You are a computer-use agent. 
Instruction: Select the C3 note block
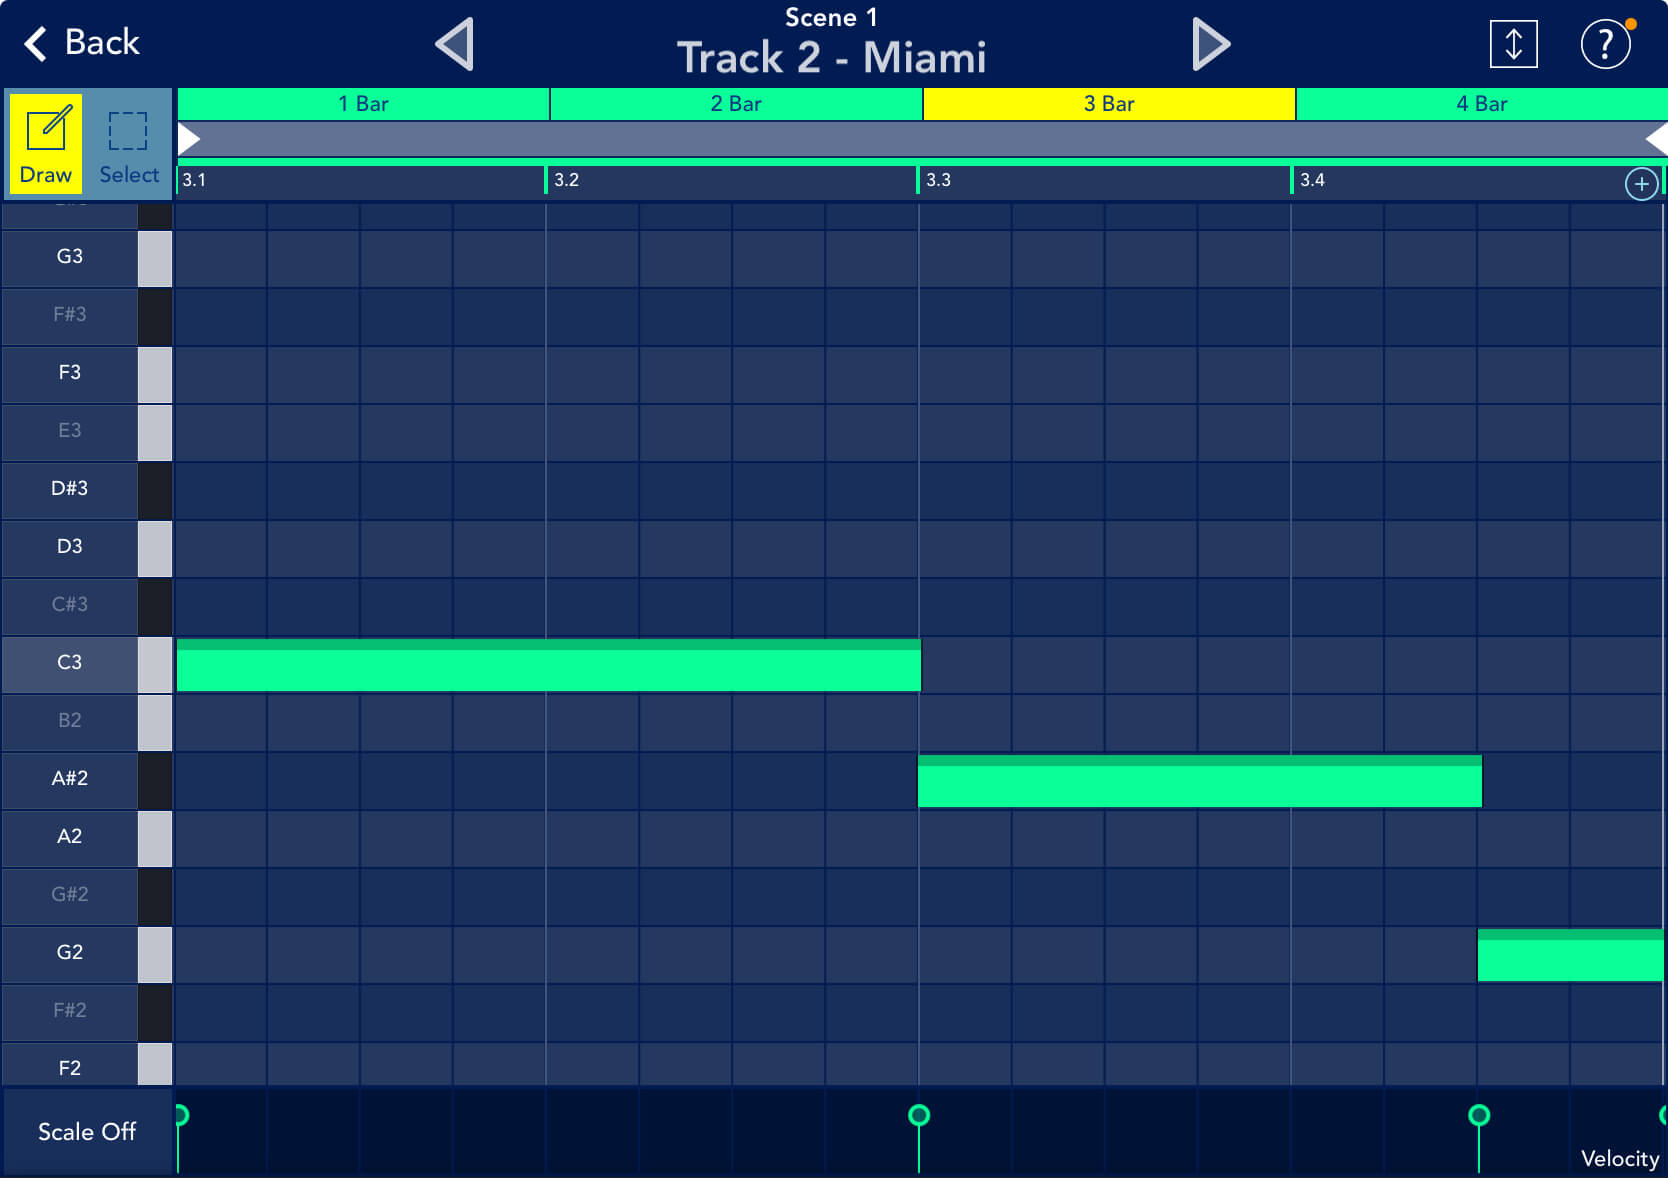coord(548,666)
